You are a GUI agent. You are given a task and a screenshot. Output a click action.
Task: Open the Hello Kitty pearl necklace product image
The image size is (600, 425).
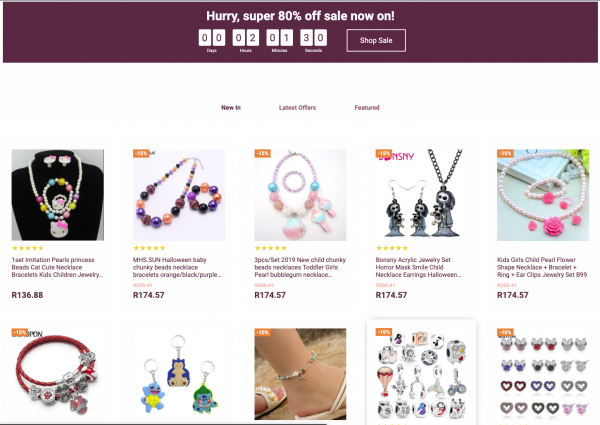coord(57,195)
